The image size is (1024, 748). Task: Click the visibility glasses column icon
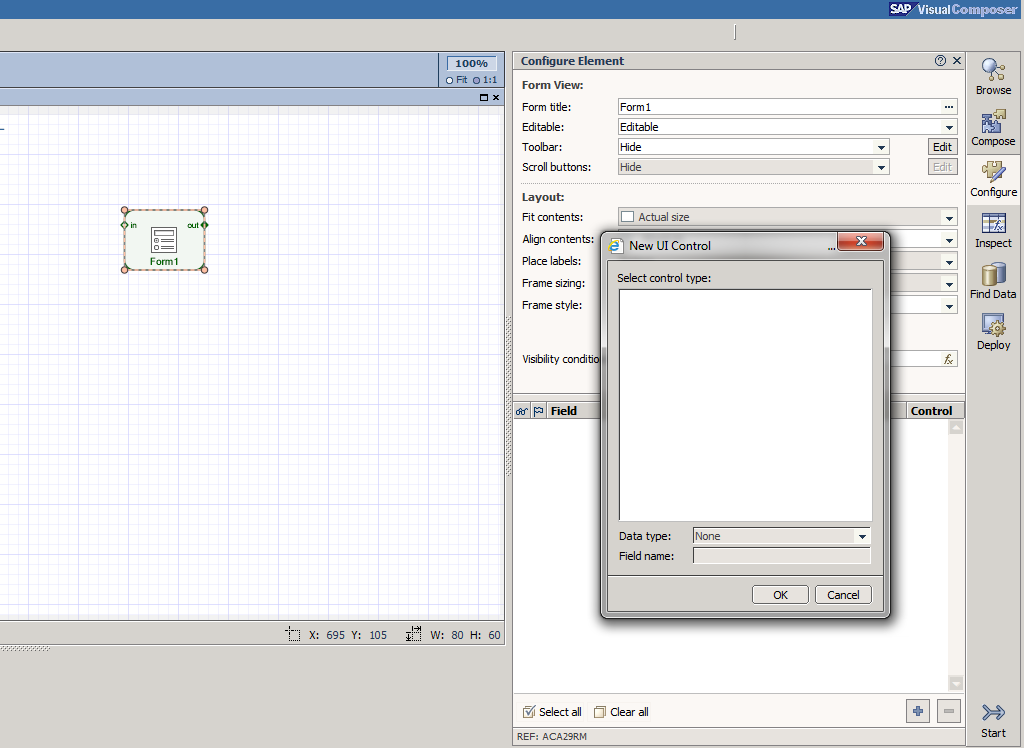522,411
